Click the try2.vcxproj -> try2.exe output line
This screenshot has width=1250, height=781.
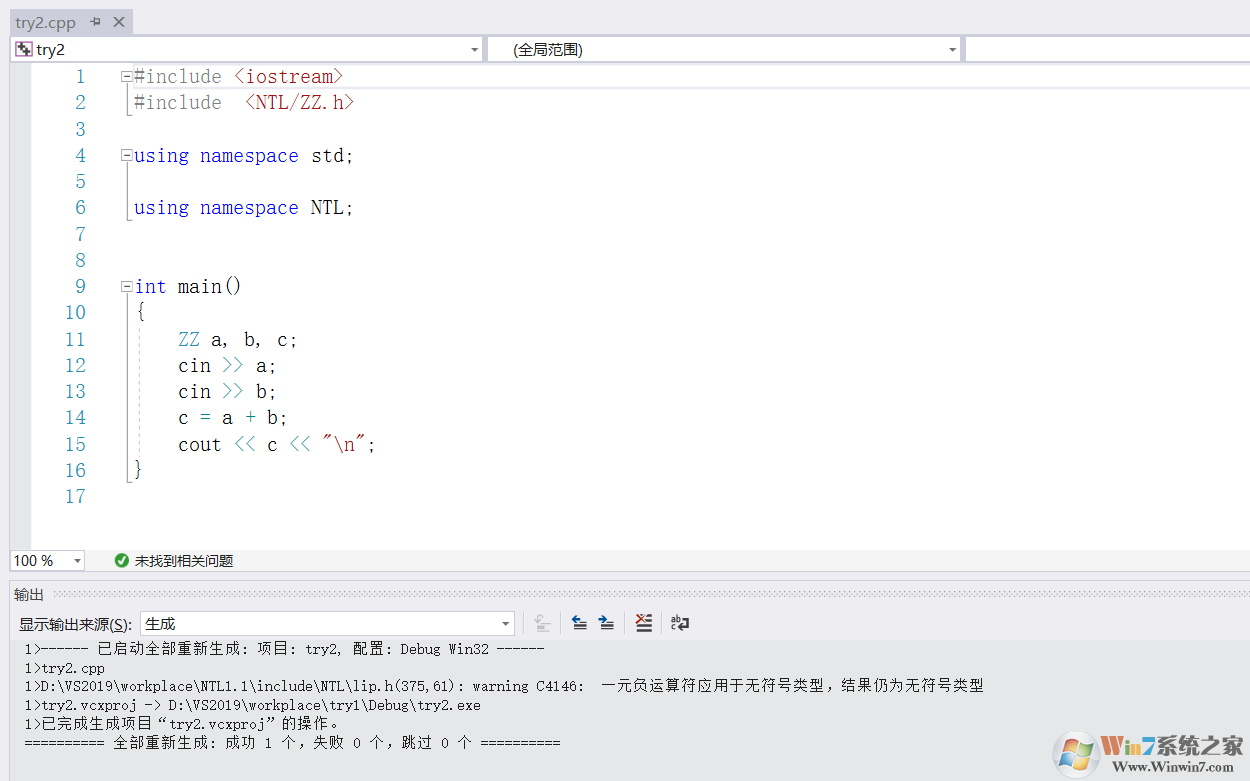(x=252, y=705)
